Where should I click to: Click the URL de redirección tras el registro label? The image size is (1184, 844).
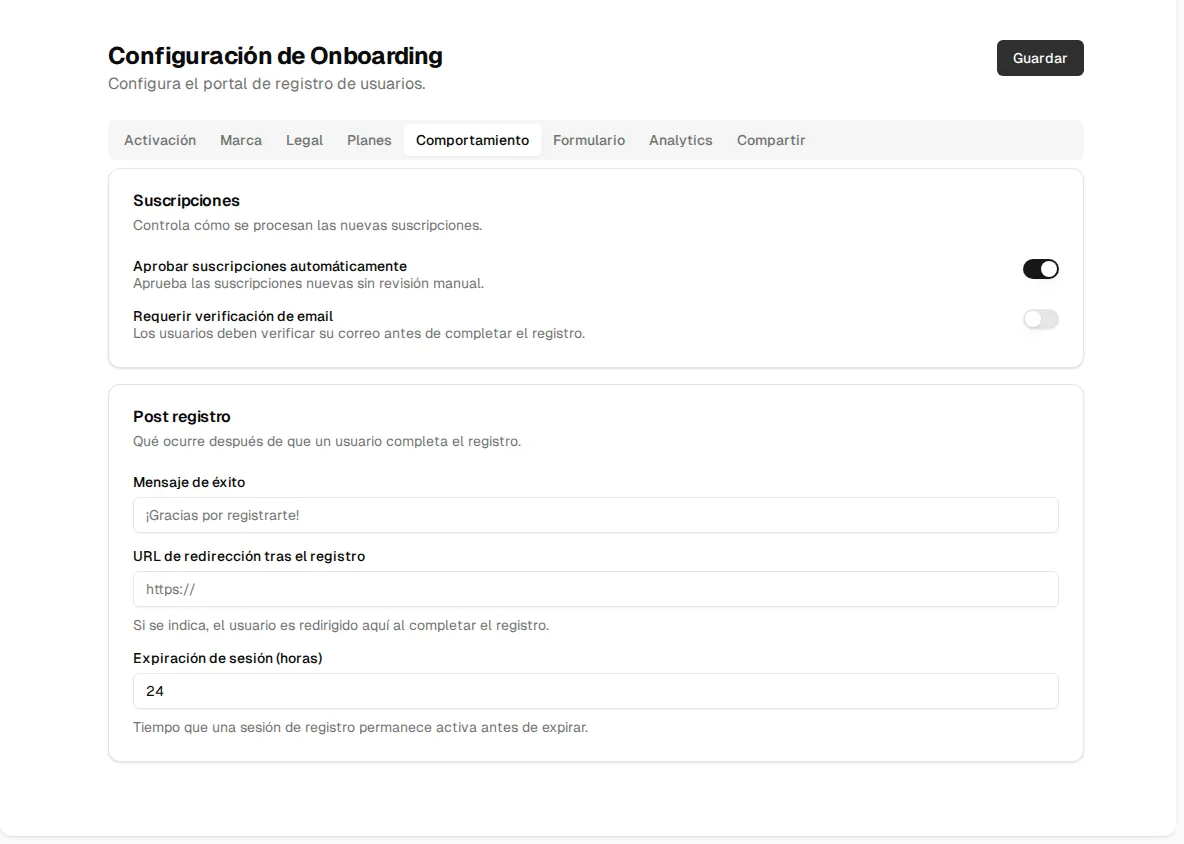[x=249, y=556]
